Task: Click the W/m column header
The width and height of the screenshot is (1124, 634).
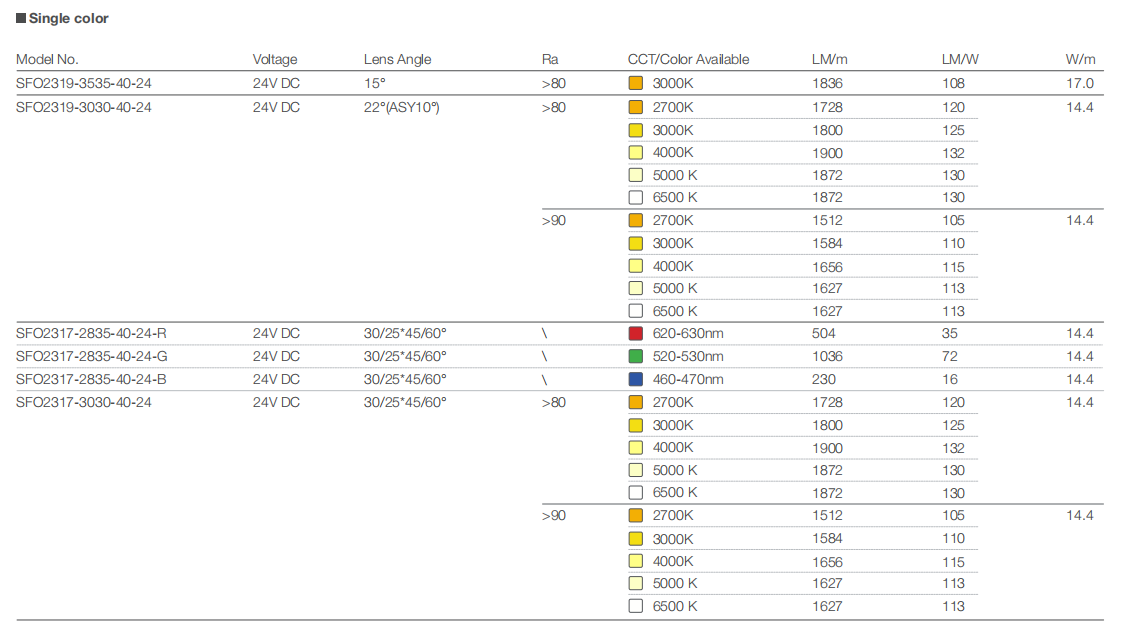Action: point(1080,60)
